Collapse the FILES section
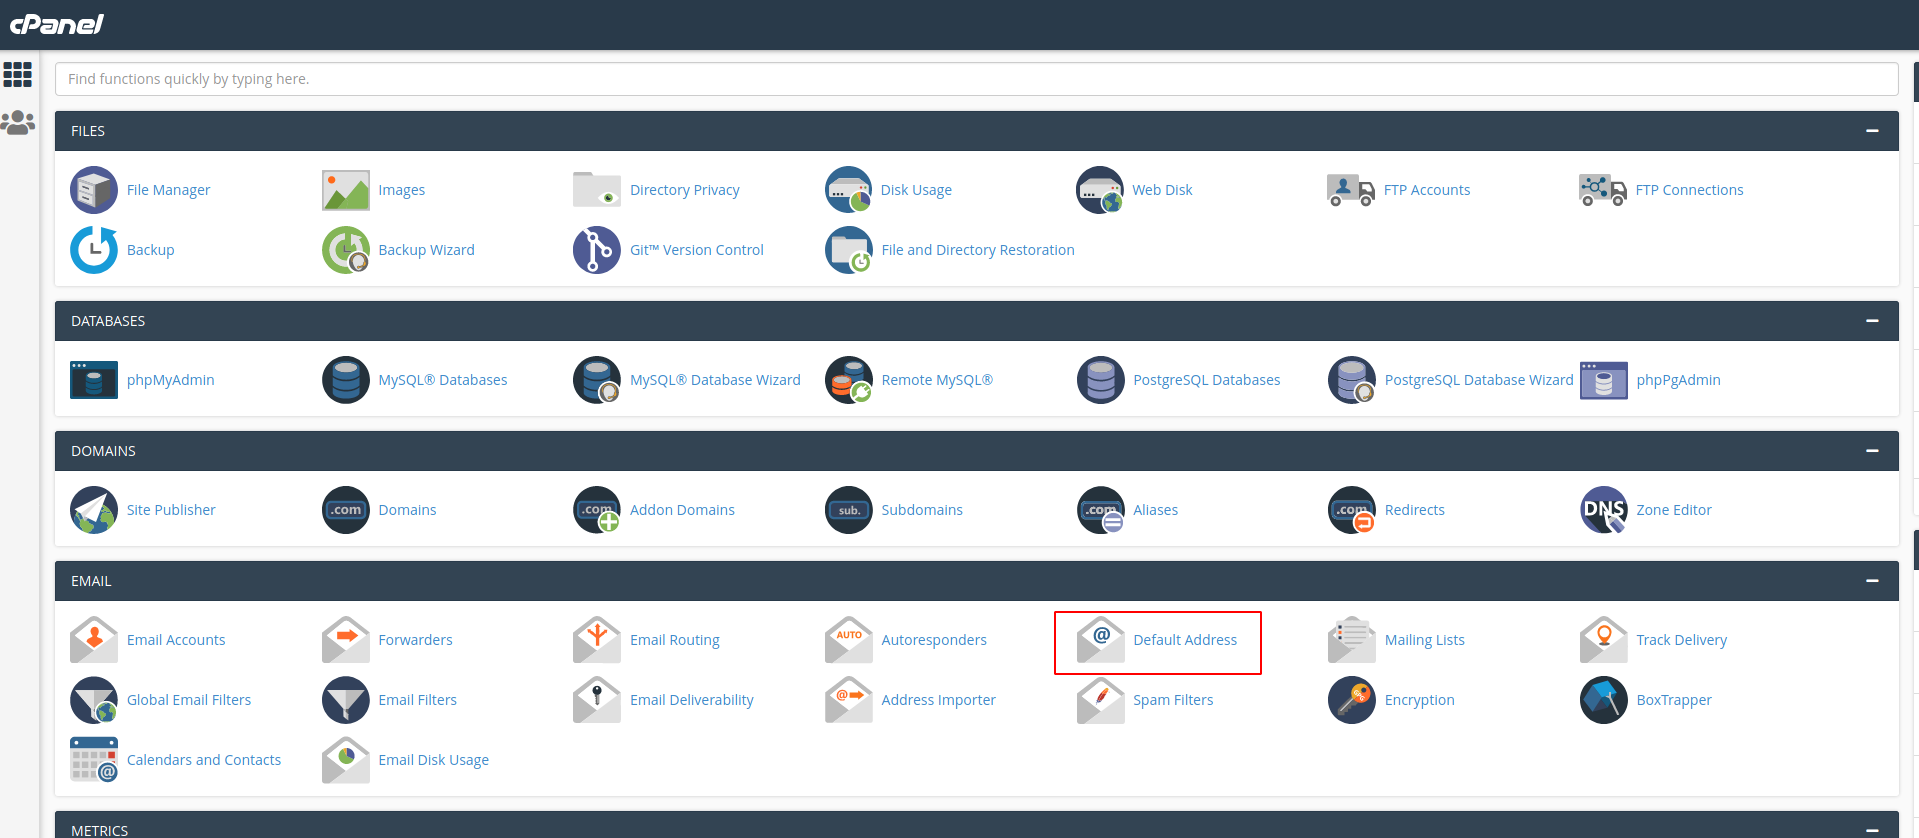 tap(1872, 131)
